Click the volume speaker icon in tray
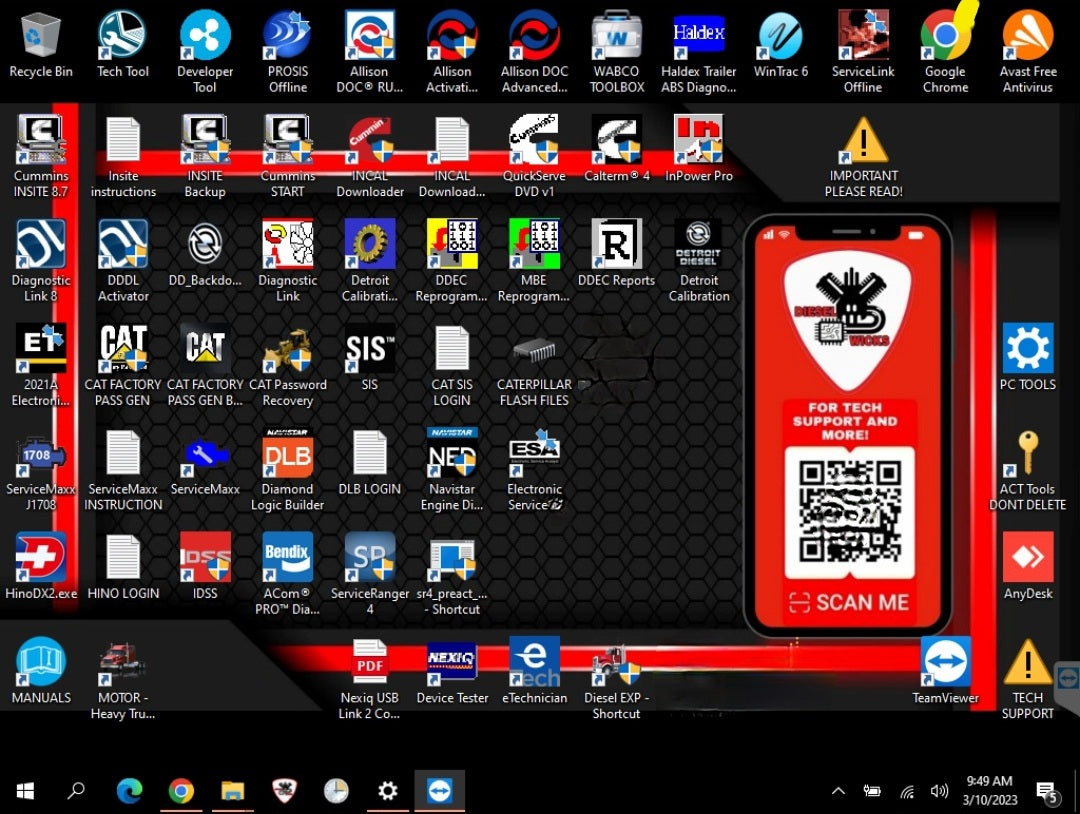The image size is (1080, 814). (939, 791)
